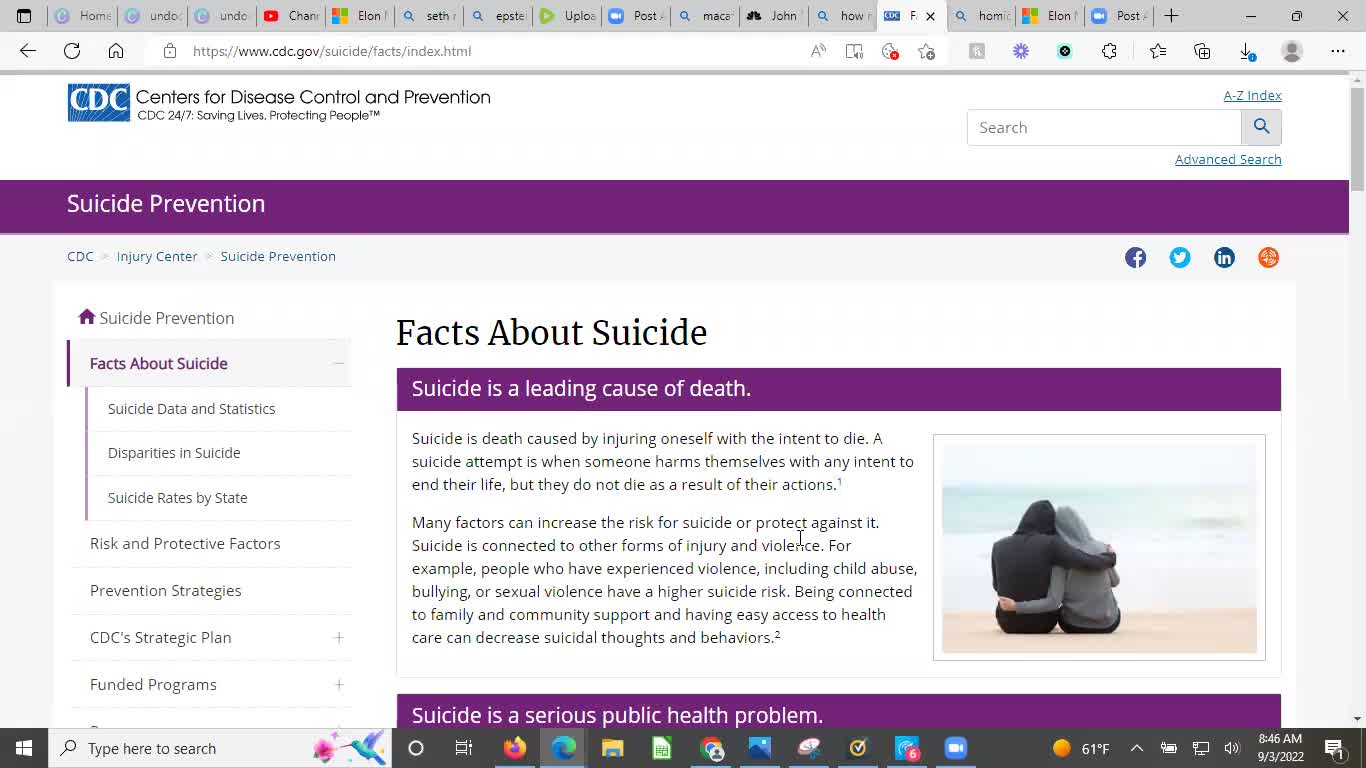
Task: Open Windows Task View
Action: 464,748
